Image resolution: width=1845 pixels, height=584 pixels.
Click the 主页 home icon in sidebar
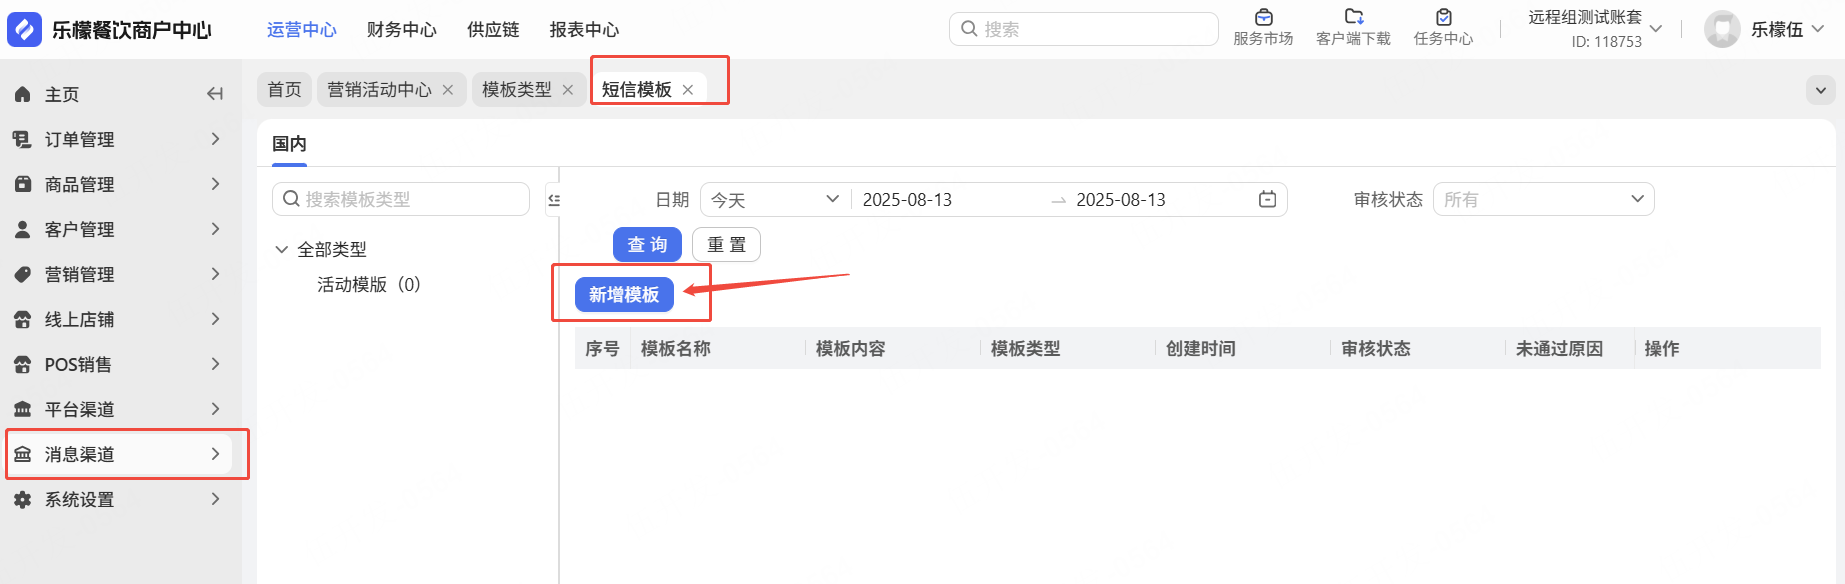[x=23, y=94]
